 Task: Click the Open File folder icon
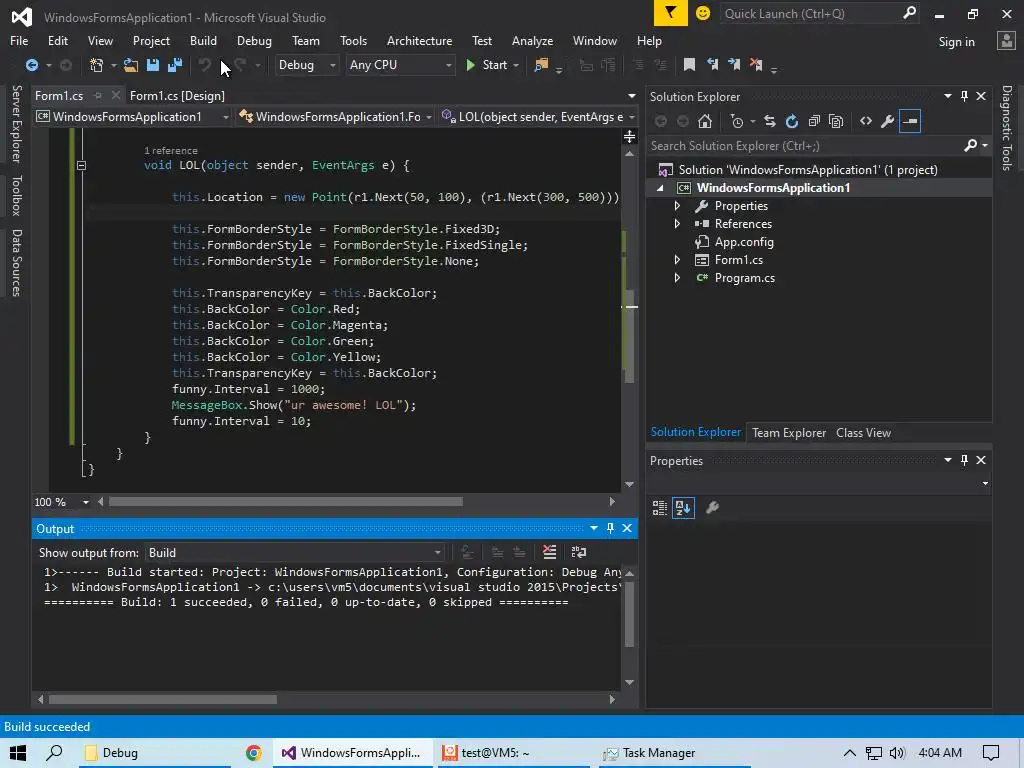131,65
